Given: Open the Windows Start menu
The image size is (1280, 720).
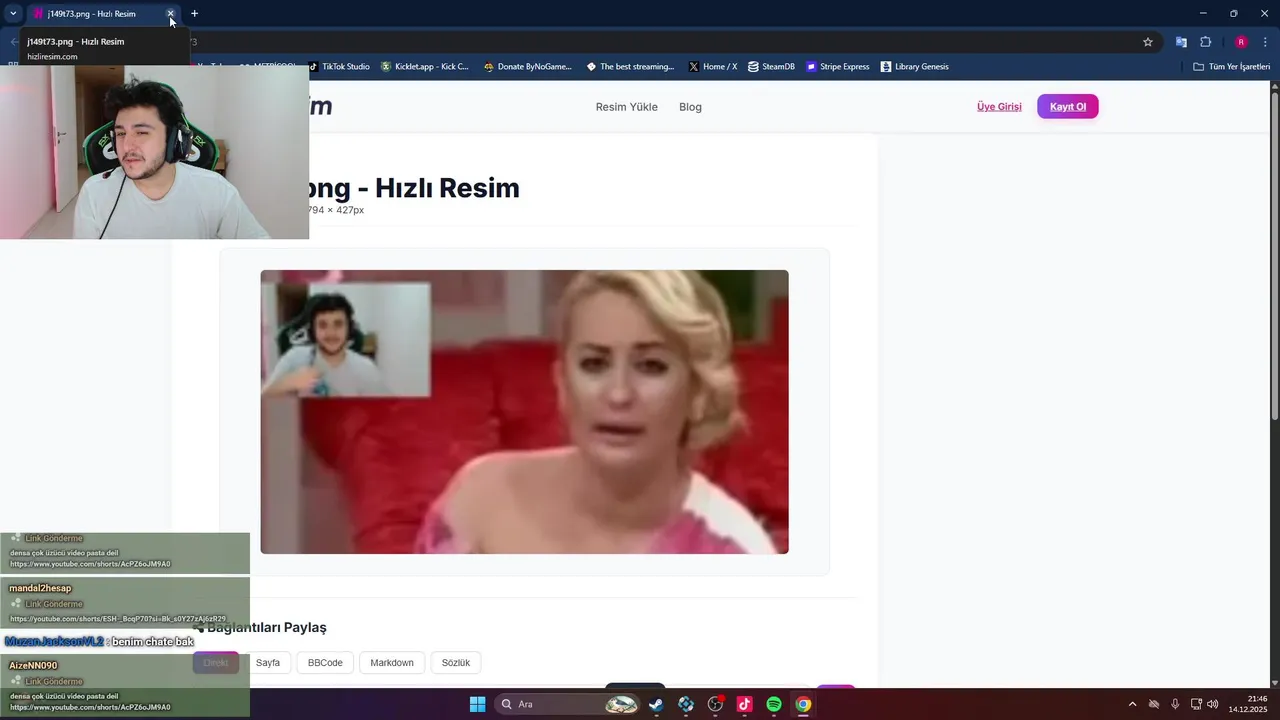Looking at the screenshot, I should point(478,704).
